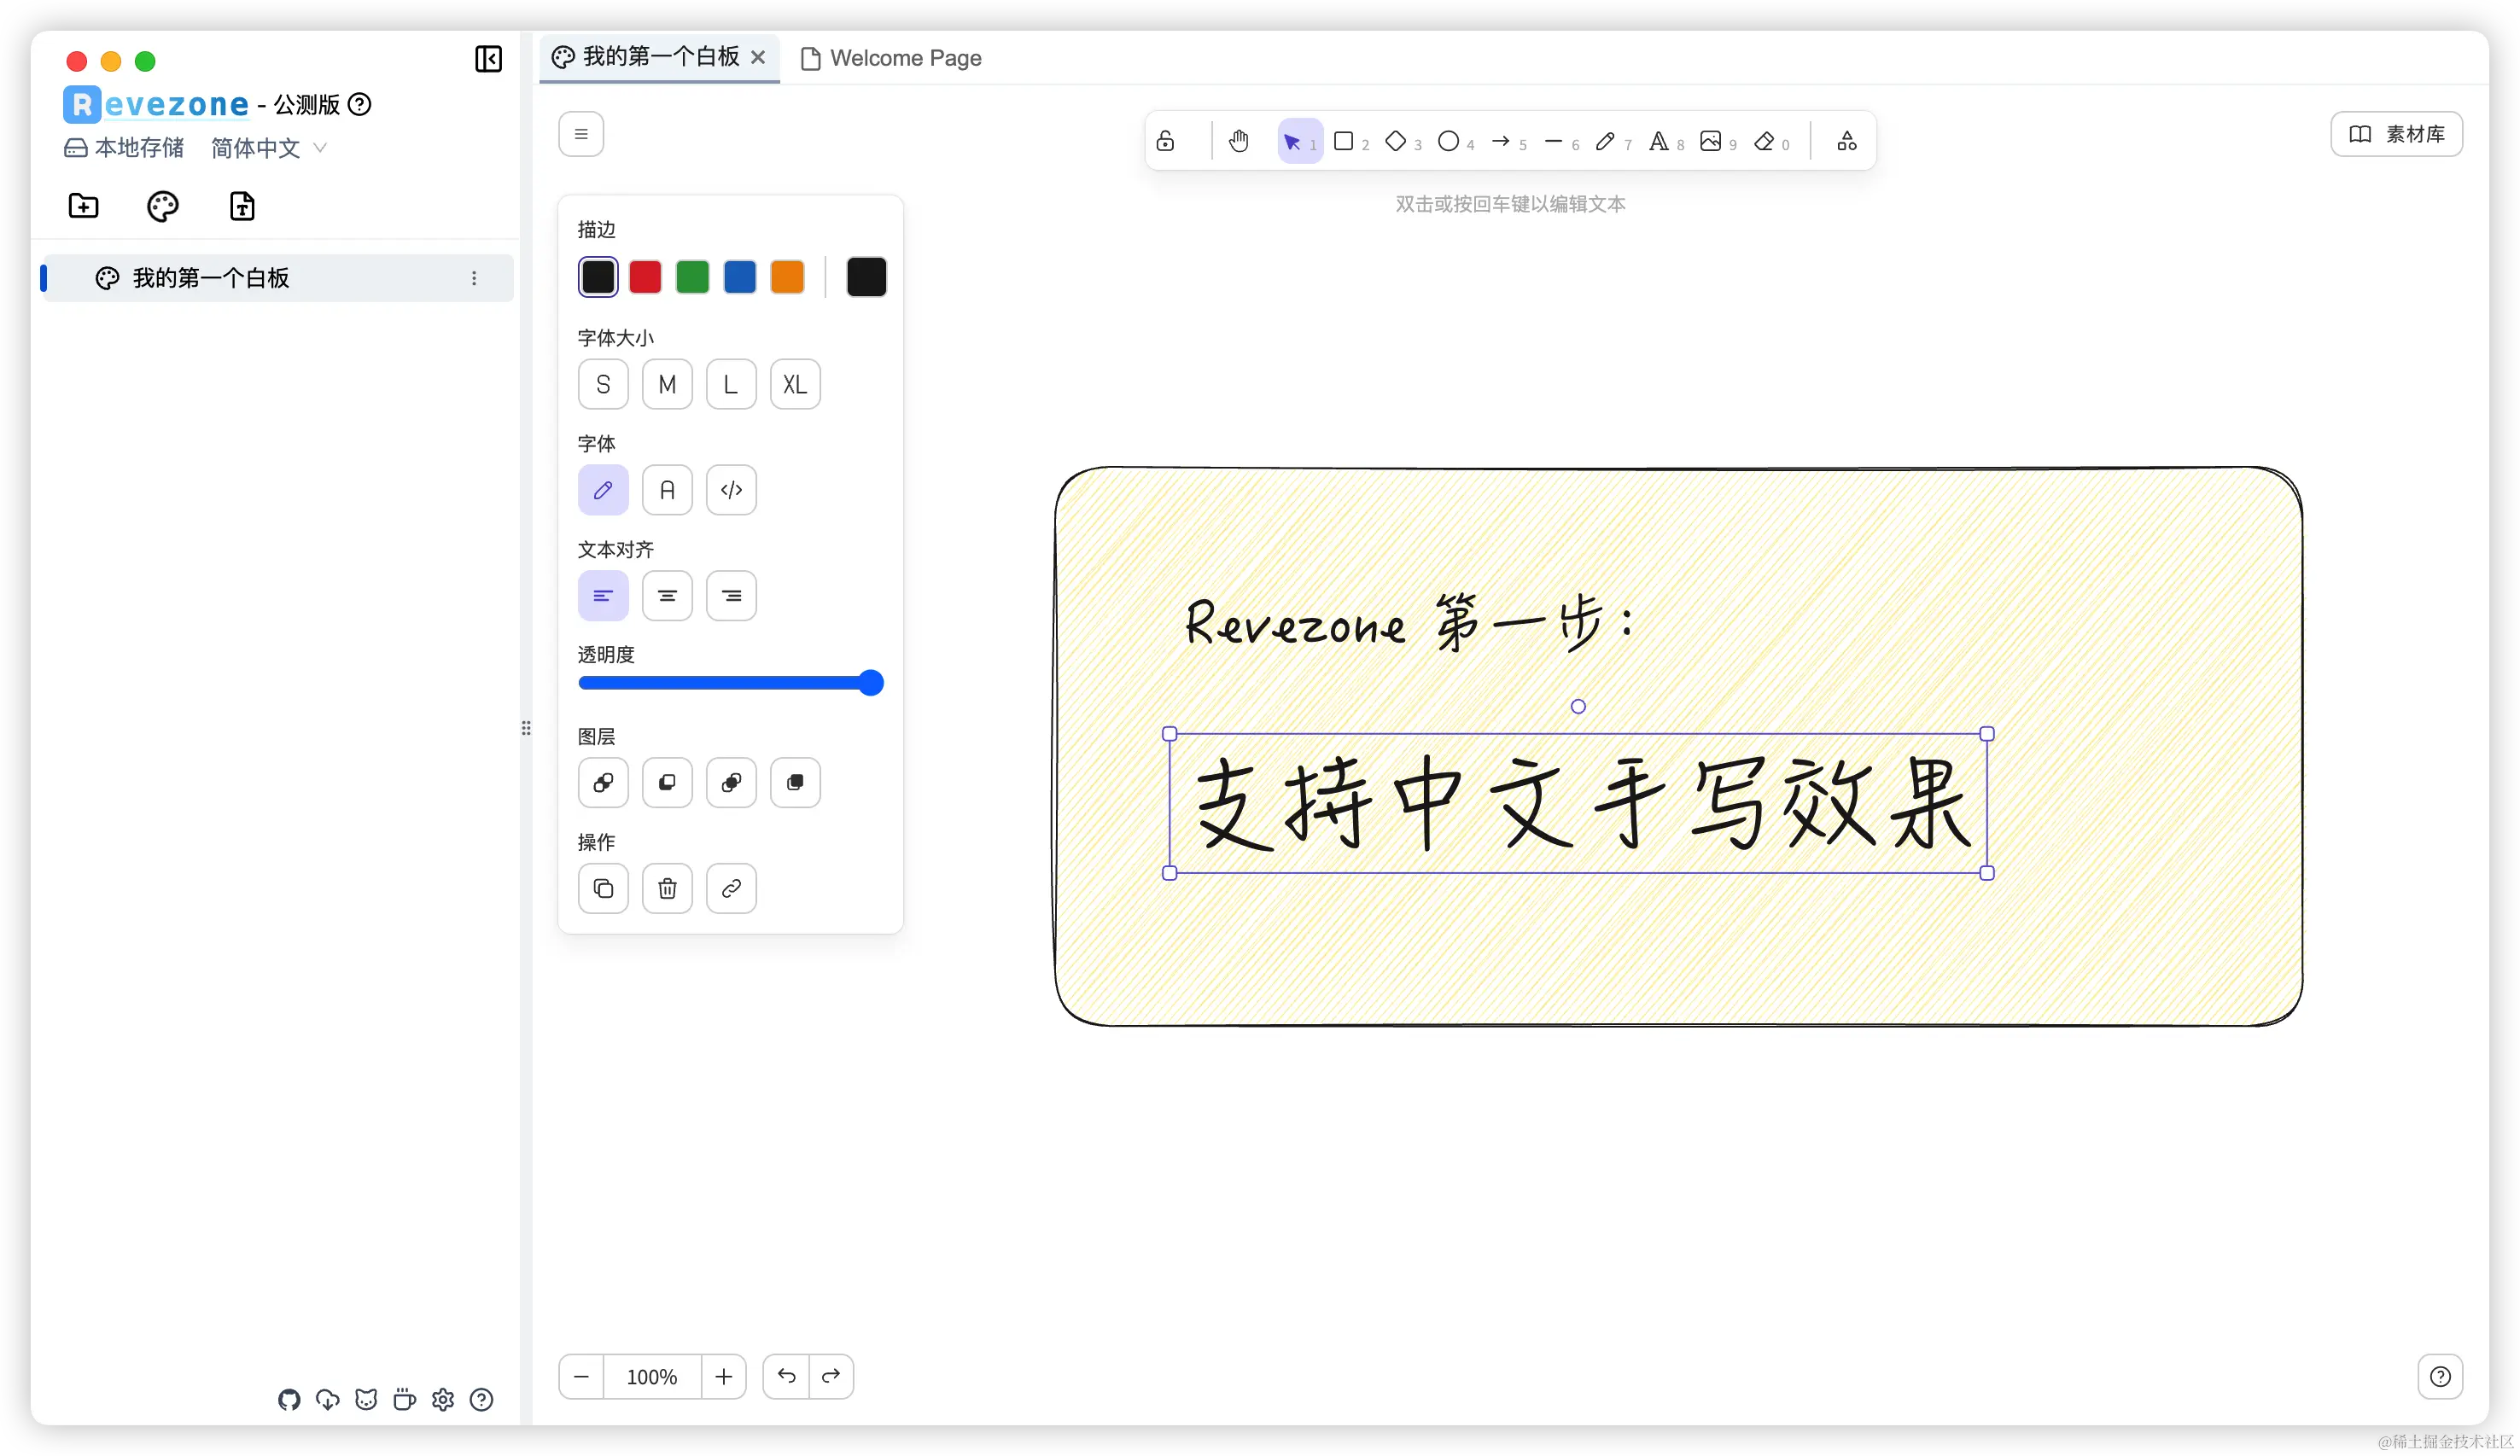Open Revezone's GitHub page
Viewport: 2520px width, 1456px height.
[x=289, y=1400]
